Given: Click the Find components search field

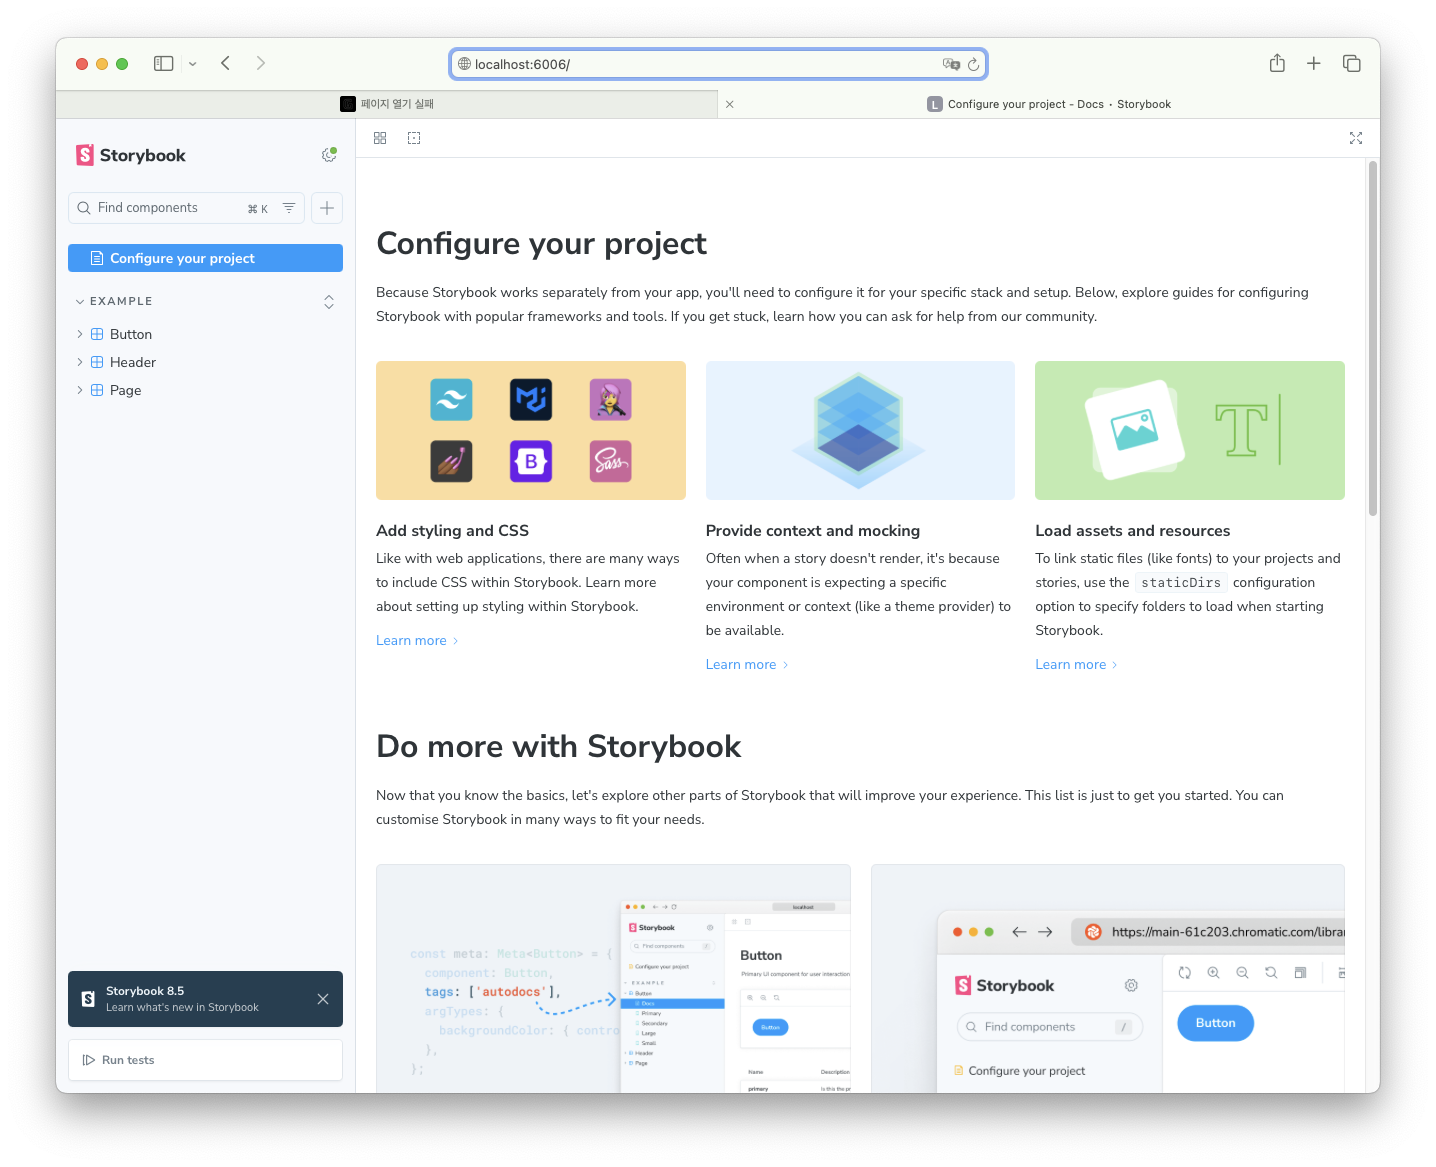Looking at the screenshot, I should [x=165, y=208].
